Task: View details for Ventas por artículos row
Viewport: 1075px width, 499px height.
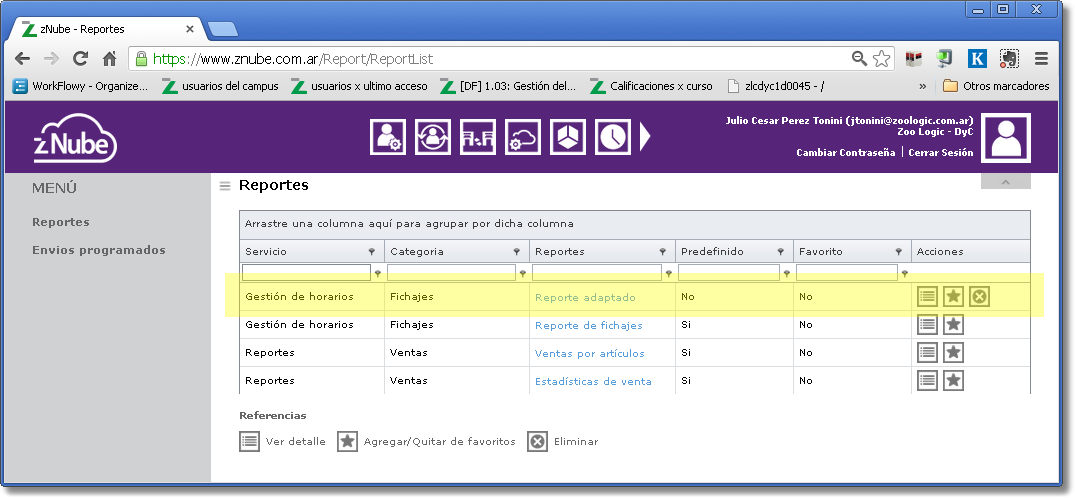Action: [927, 352]
